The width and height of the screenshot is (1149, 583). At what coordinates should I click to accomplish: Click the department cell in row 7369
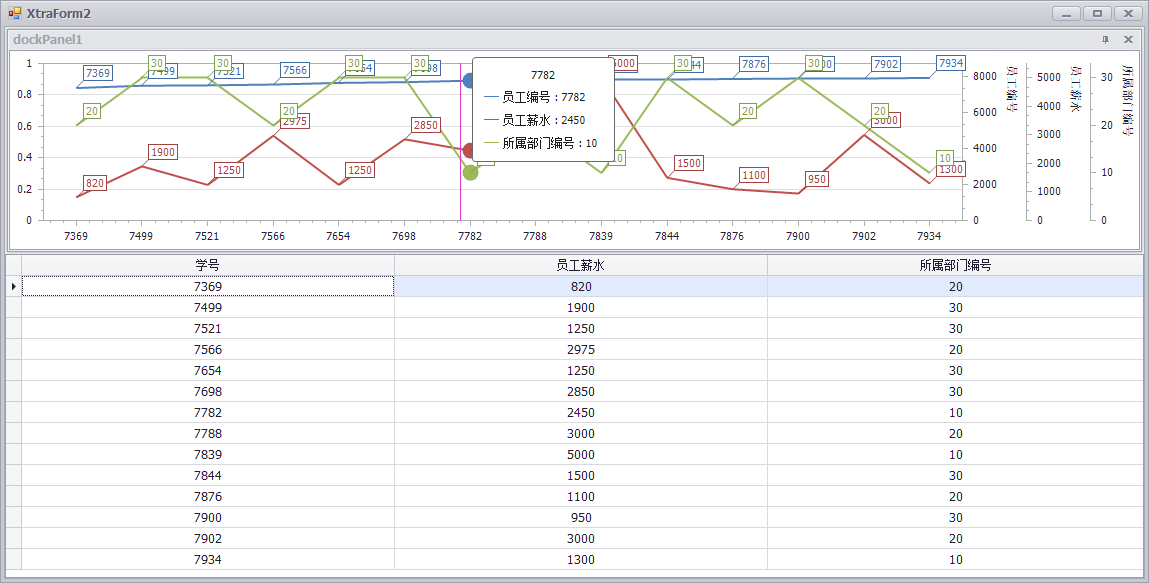click(x=956, y=286)
